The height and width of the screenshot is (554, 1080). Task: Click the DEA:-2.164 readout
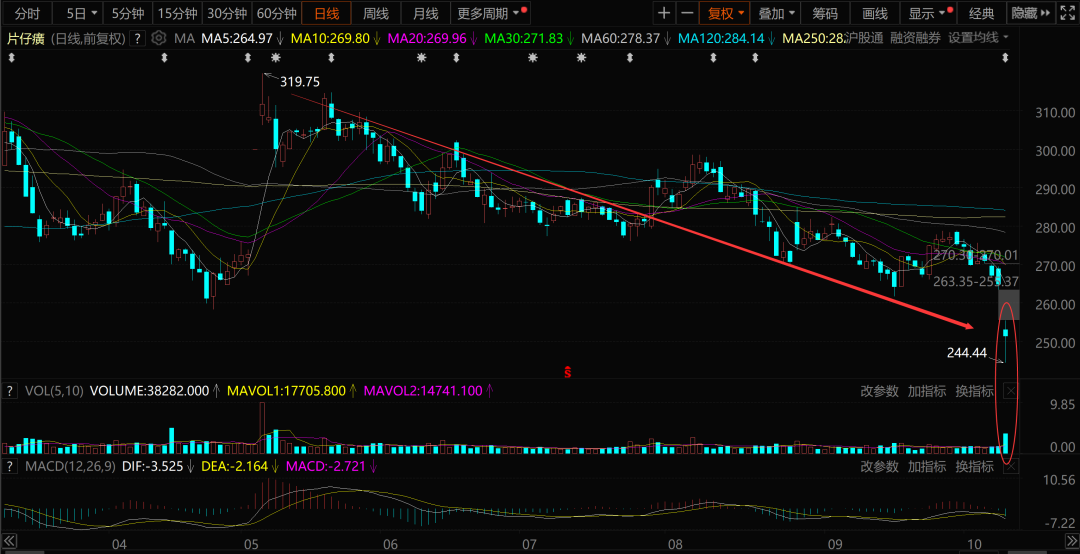pyautogui.click(x=233, y=466)
